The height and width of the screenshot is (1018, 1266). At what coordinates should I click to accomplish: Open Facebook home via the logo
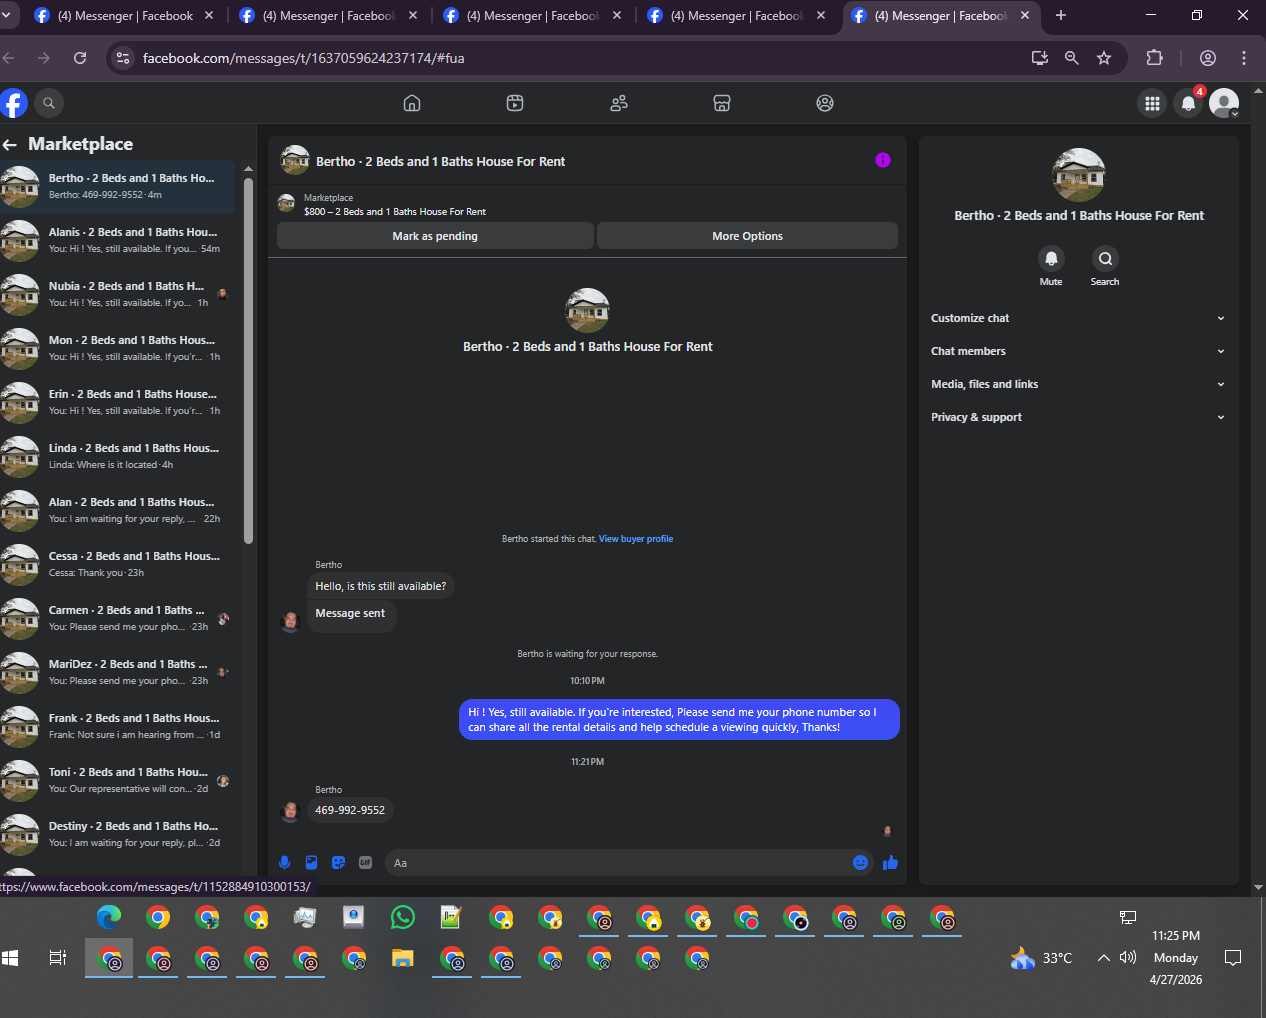tap(13, 103)
